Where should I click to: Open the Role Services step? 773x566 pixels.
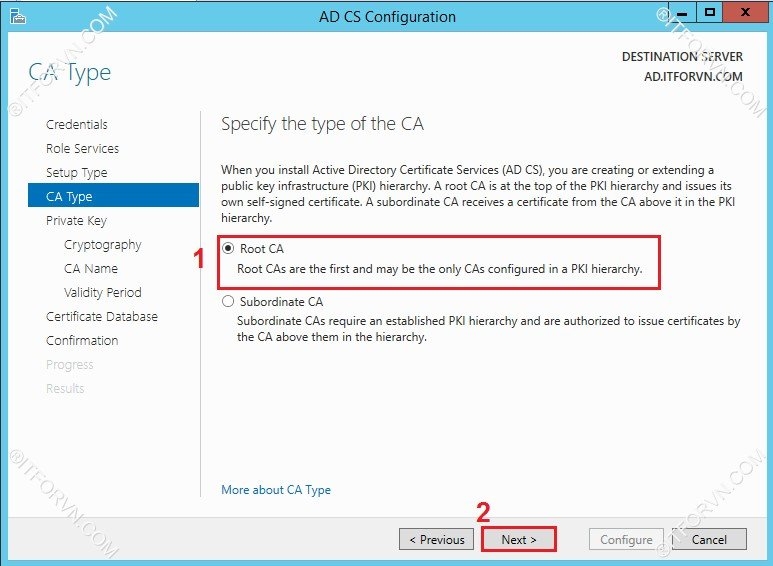click(82, 149)
